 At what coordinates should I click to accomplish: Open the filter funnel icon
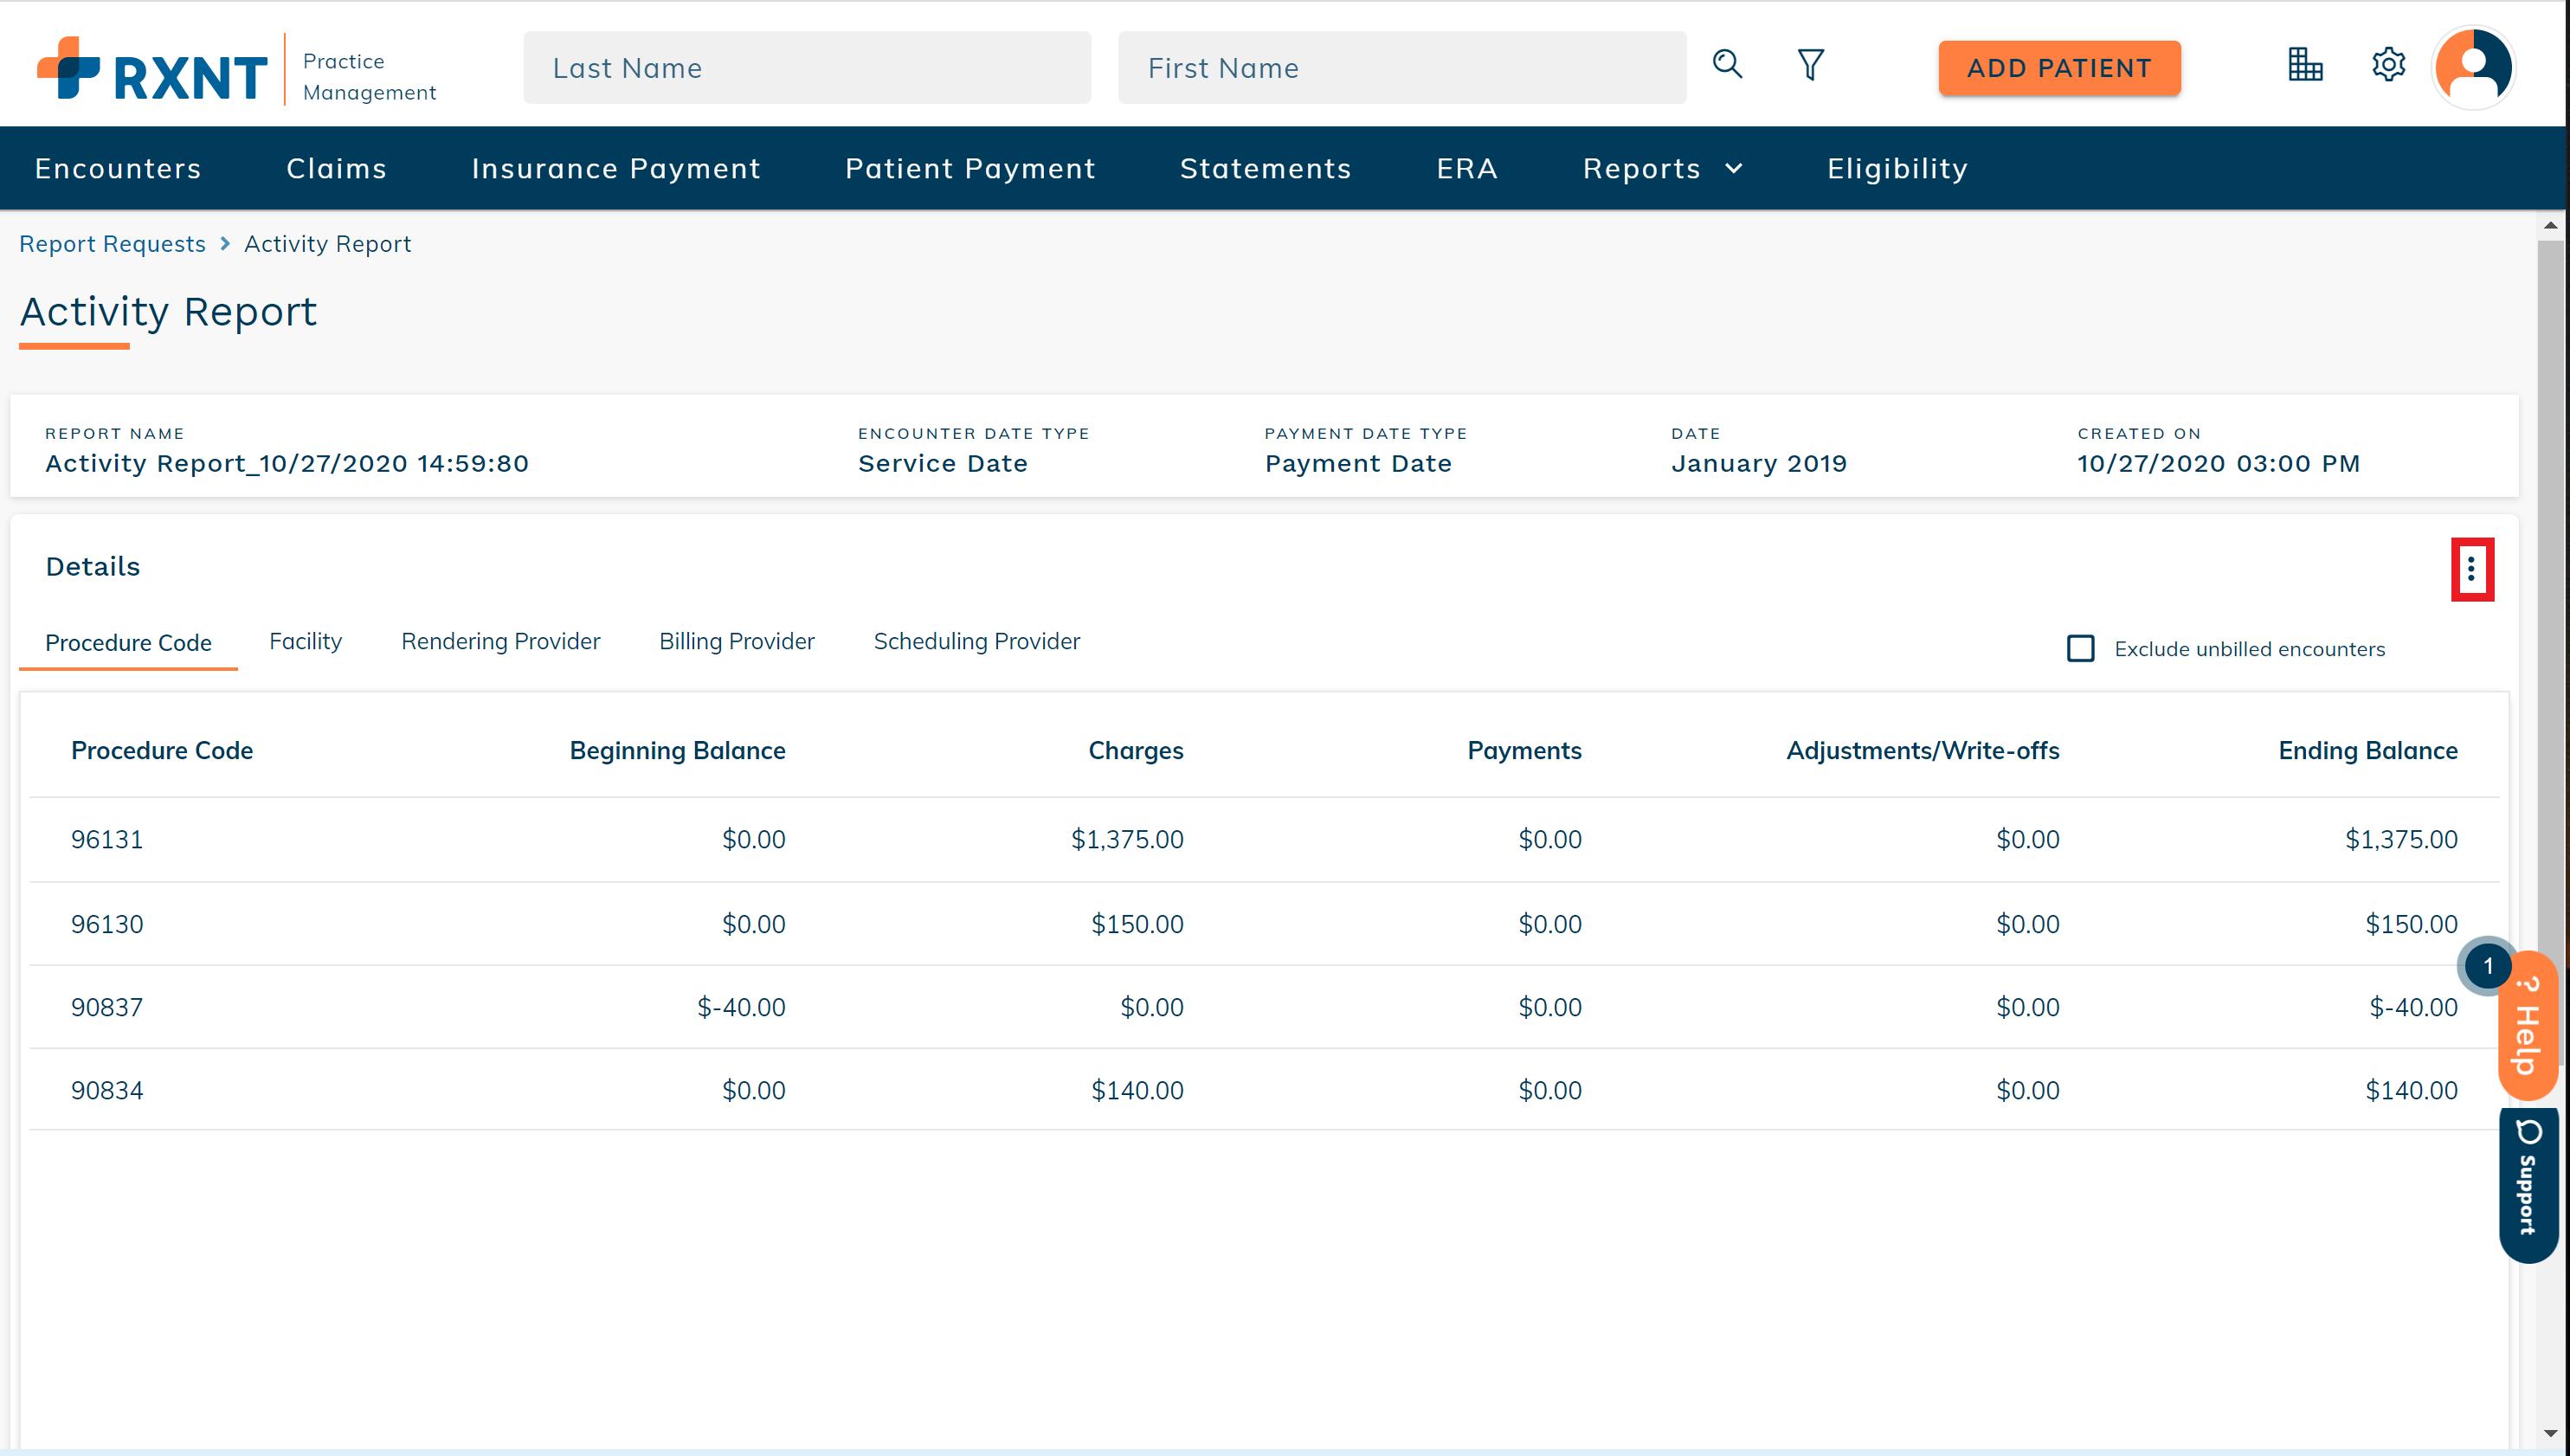pyautogui.click(x=1810, y=65)
